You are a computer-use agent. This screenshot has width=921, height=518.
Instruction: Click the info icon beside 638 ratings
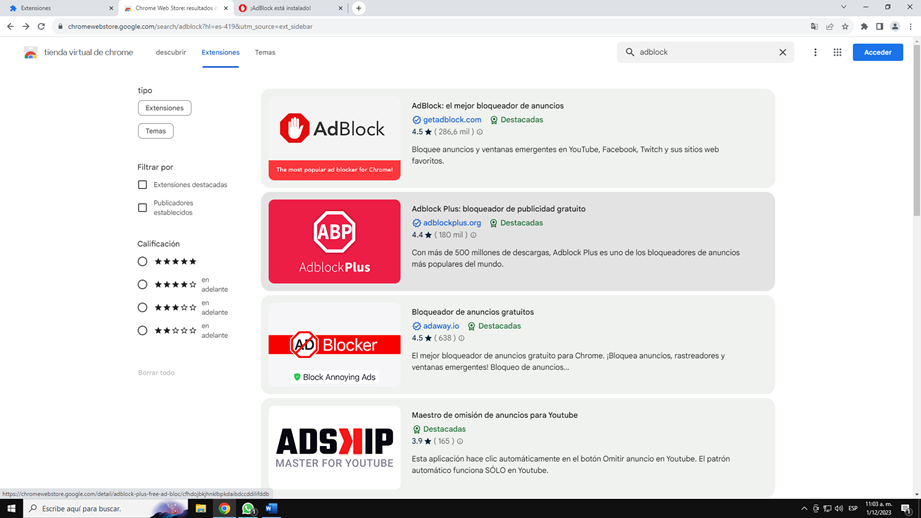pos(461,338)
